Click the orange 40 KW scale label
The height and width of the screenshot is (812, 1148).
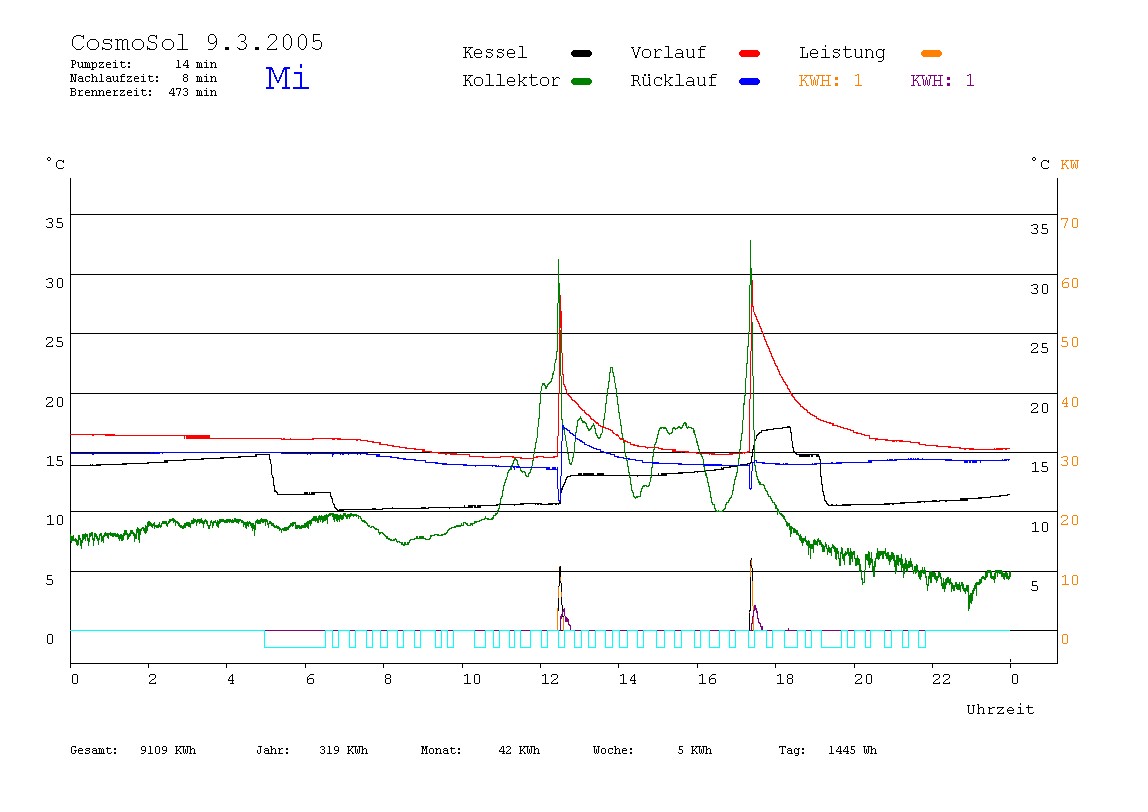(1070, 402)
